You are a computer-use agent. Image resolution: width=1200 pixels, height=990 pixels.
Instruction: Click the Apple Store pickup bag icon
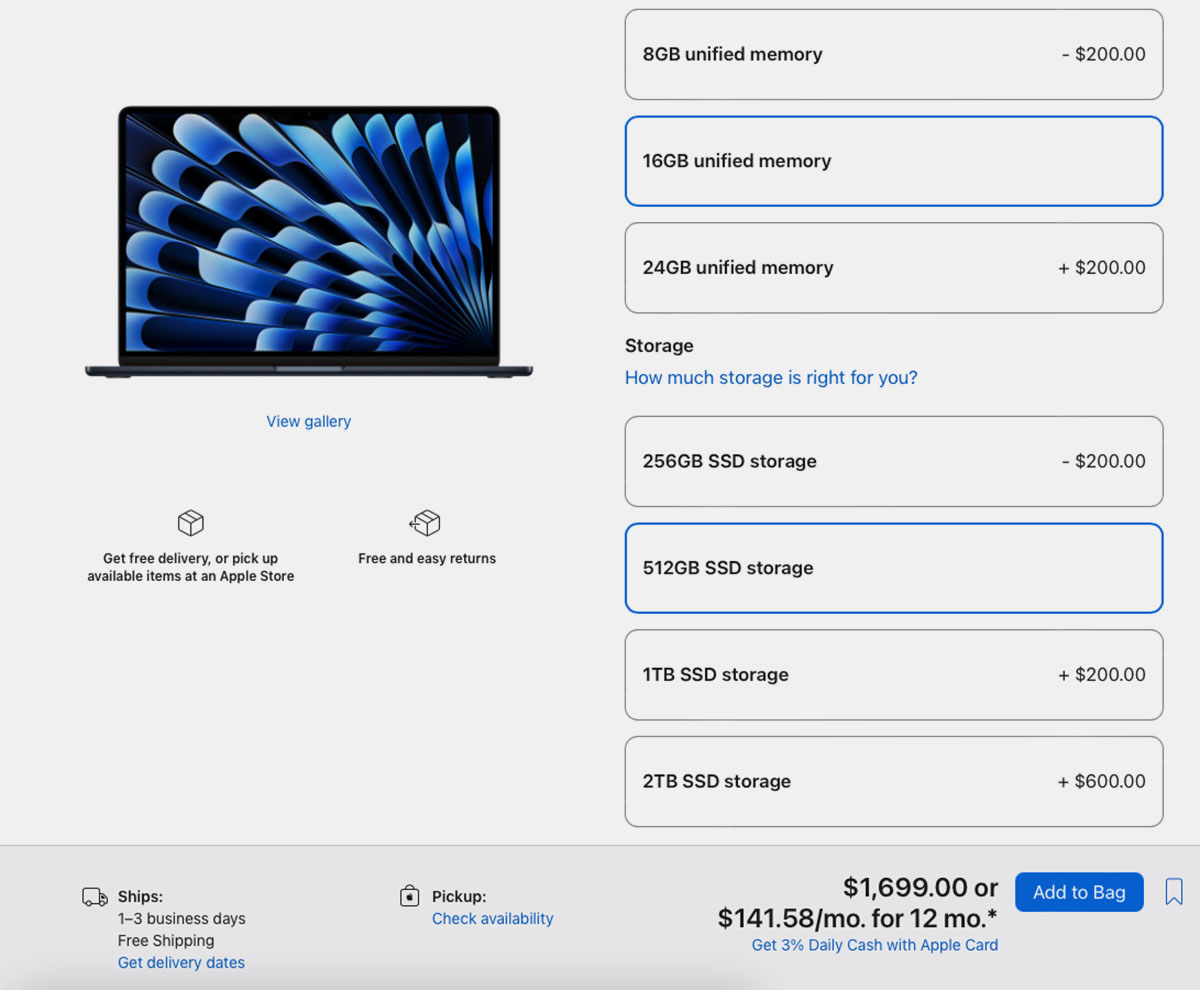point(409,896)
